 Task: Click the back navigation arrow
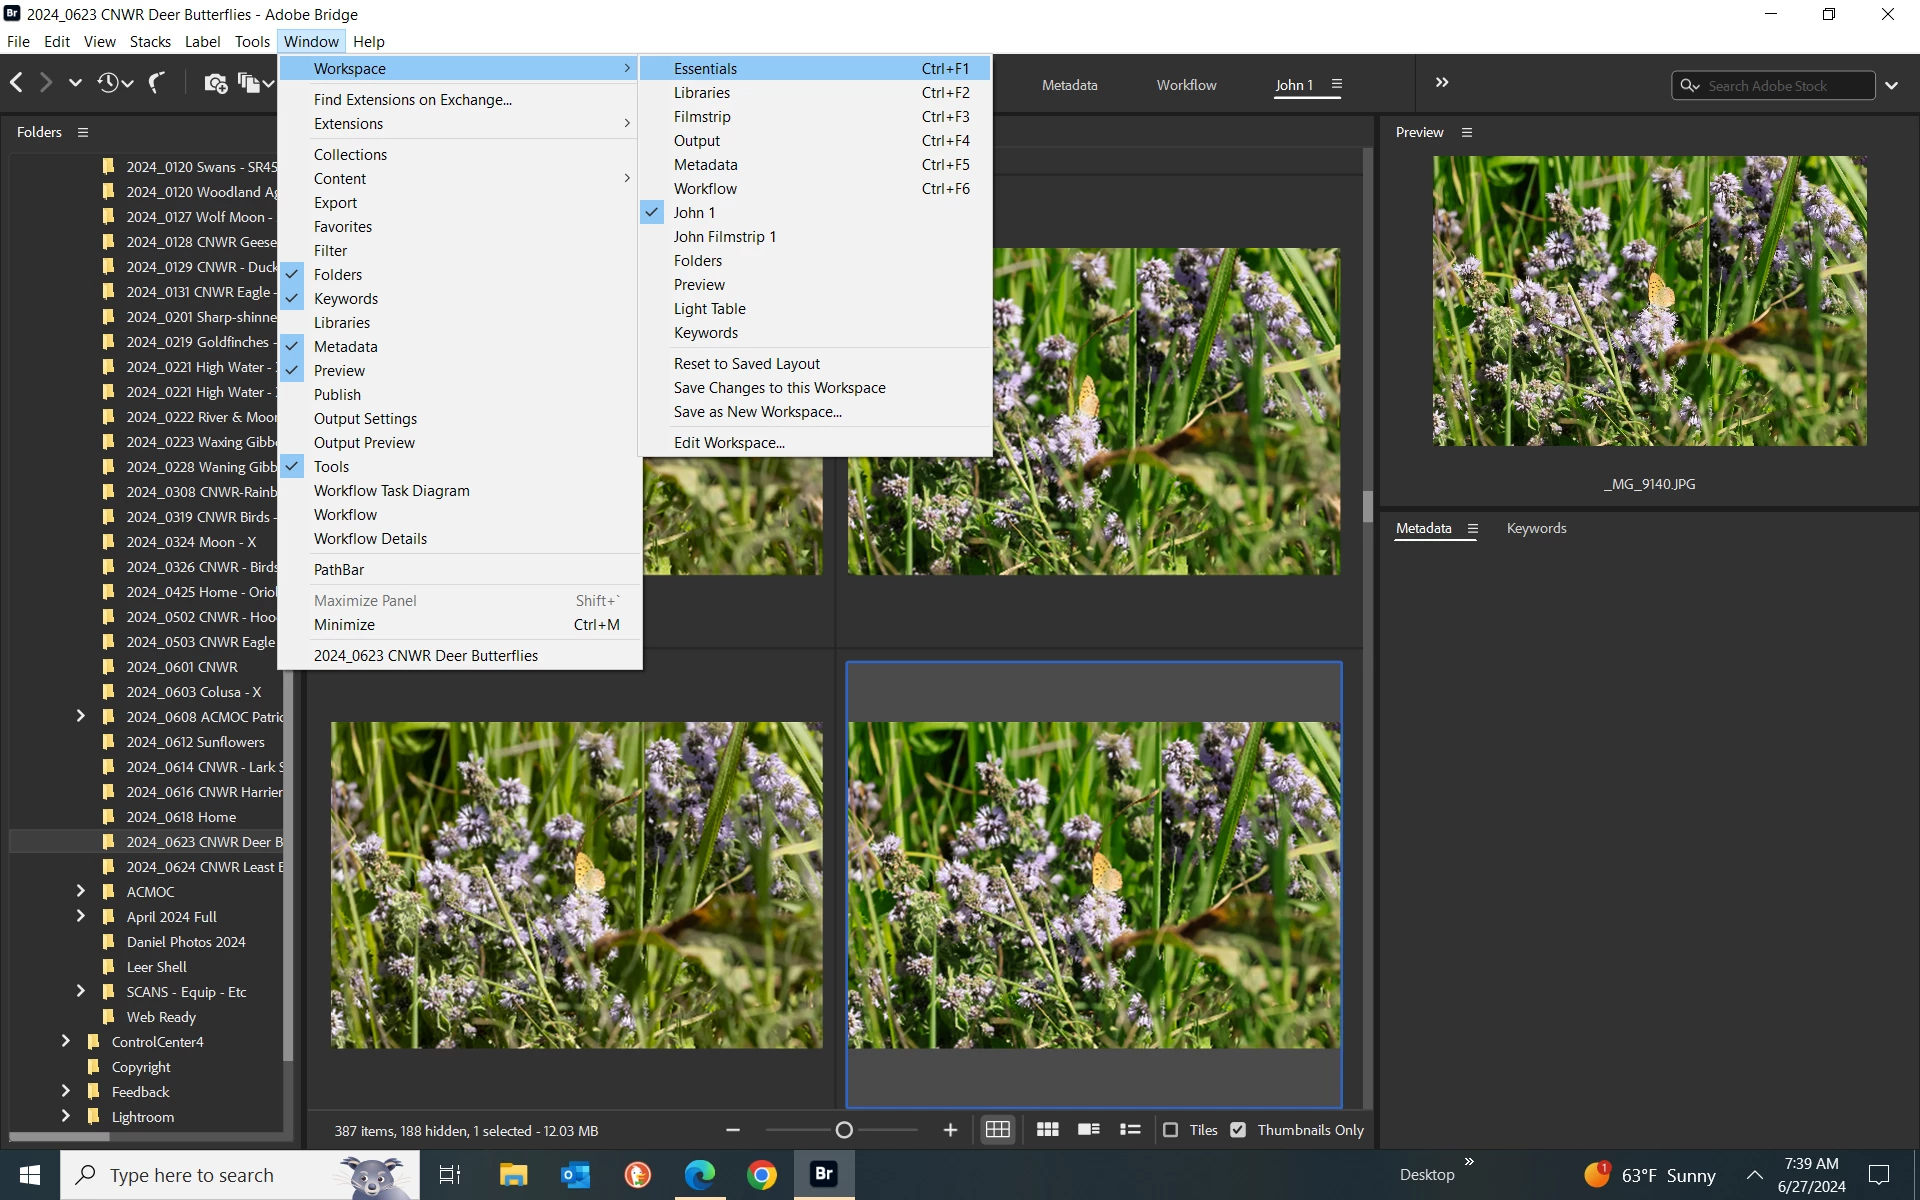point(17,83)
